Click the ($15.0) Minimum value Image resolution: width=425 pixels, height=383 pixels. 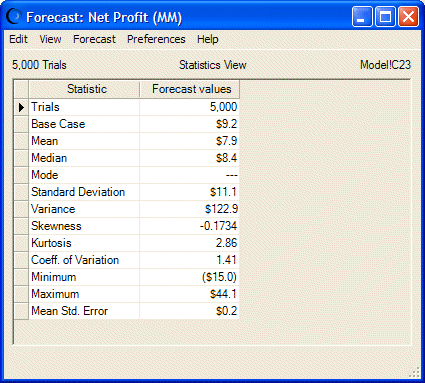[x=219, y=277]
